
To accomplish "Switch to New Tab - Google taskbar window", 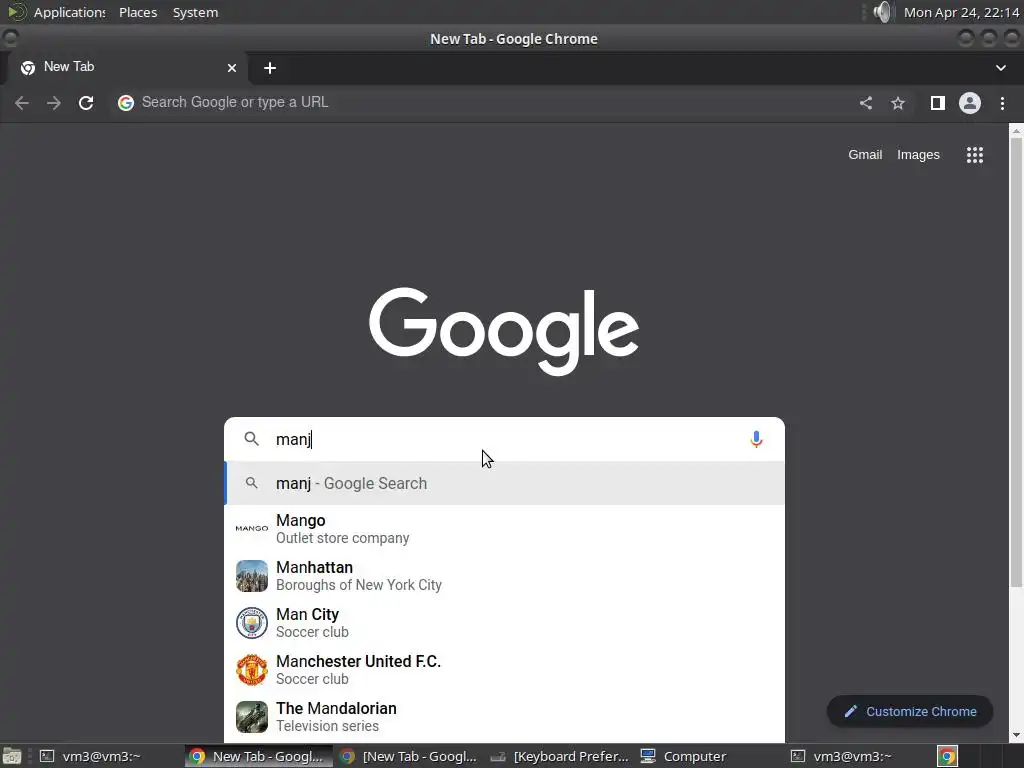I will click(257, 756).
